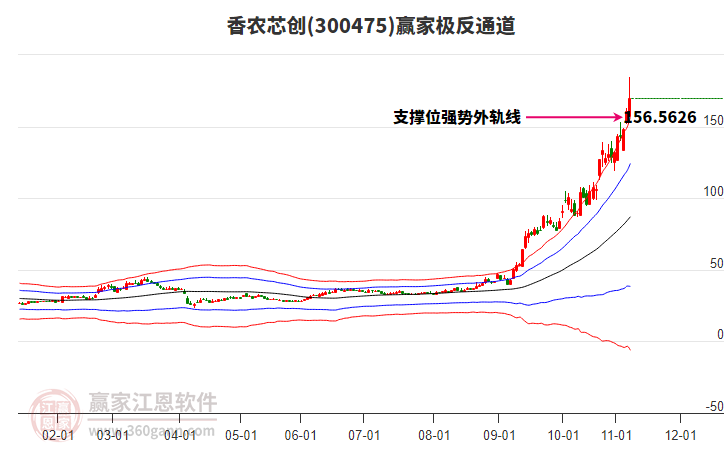Click the 150 price axis label
726x450 pixels.
(713, 120)
